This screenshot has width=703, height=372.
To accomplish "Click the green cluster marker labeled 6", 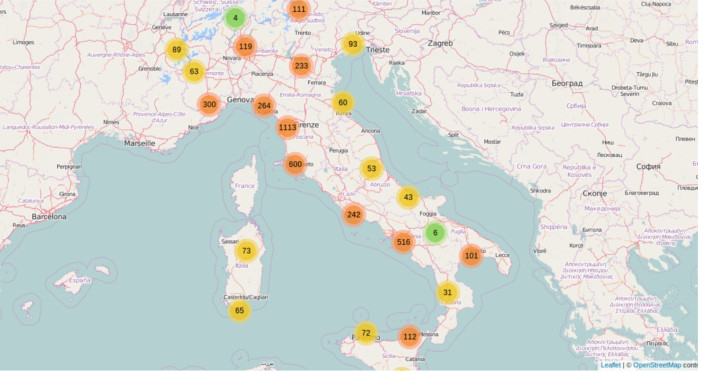I will click(x=435, y=233).
